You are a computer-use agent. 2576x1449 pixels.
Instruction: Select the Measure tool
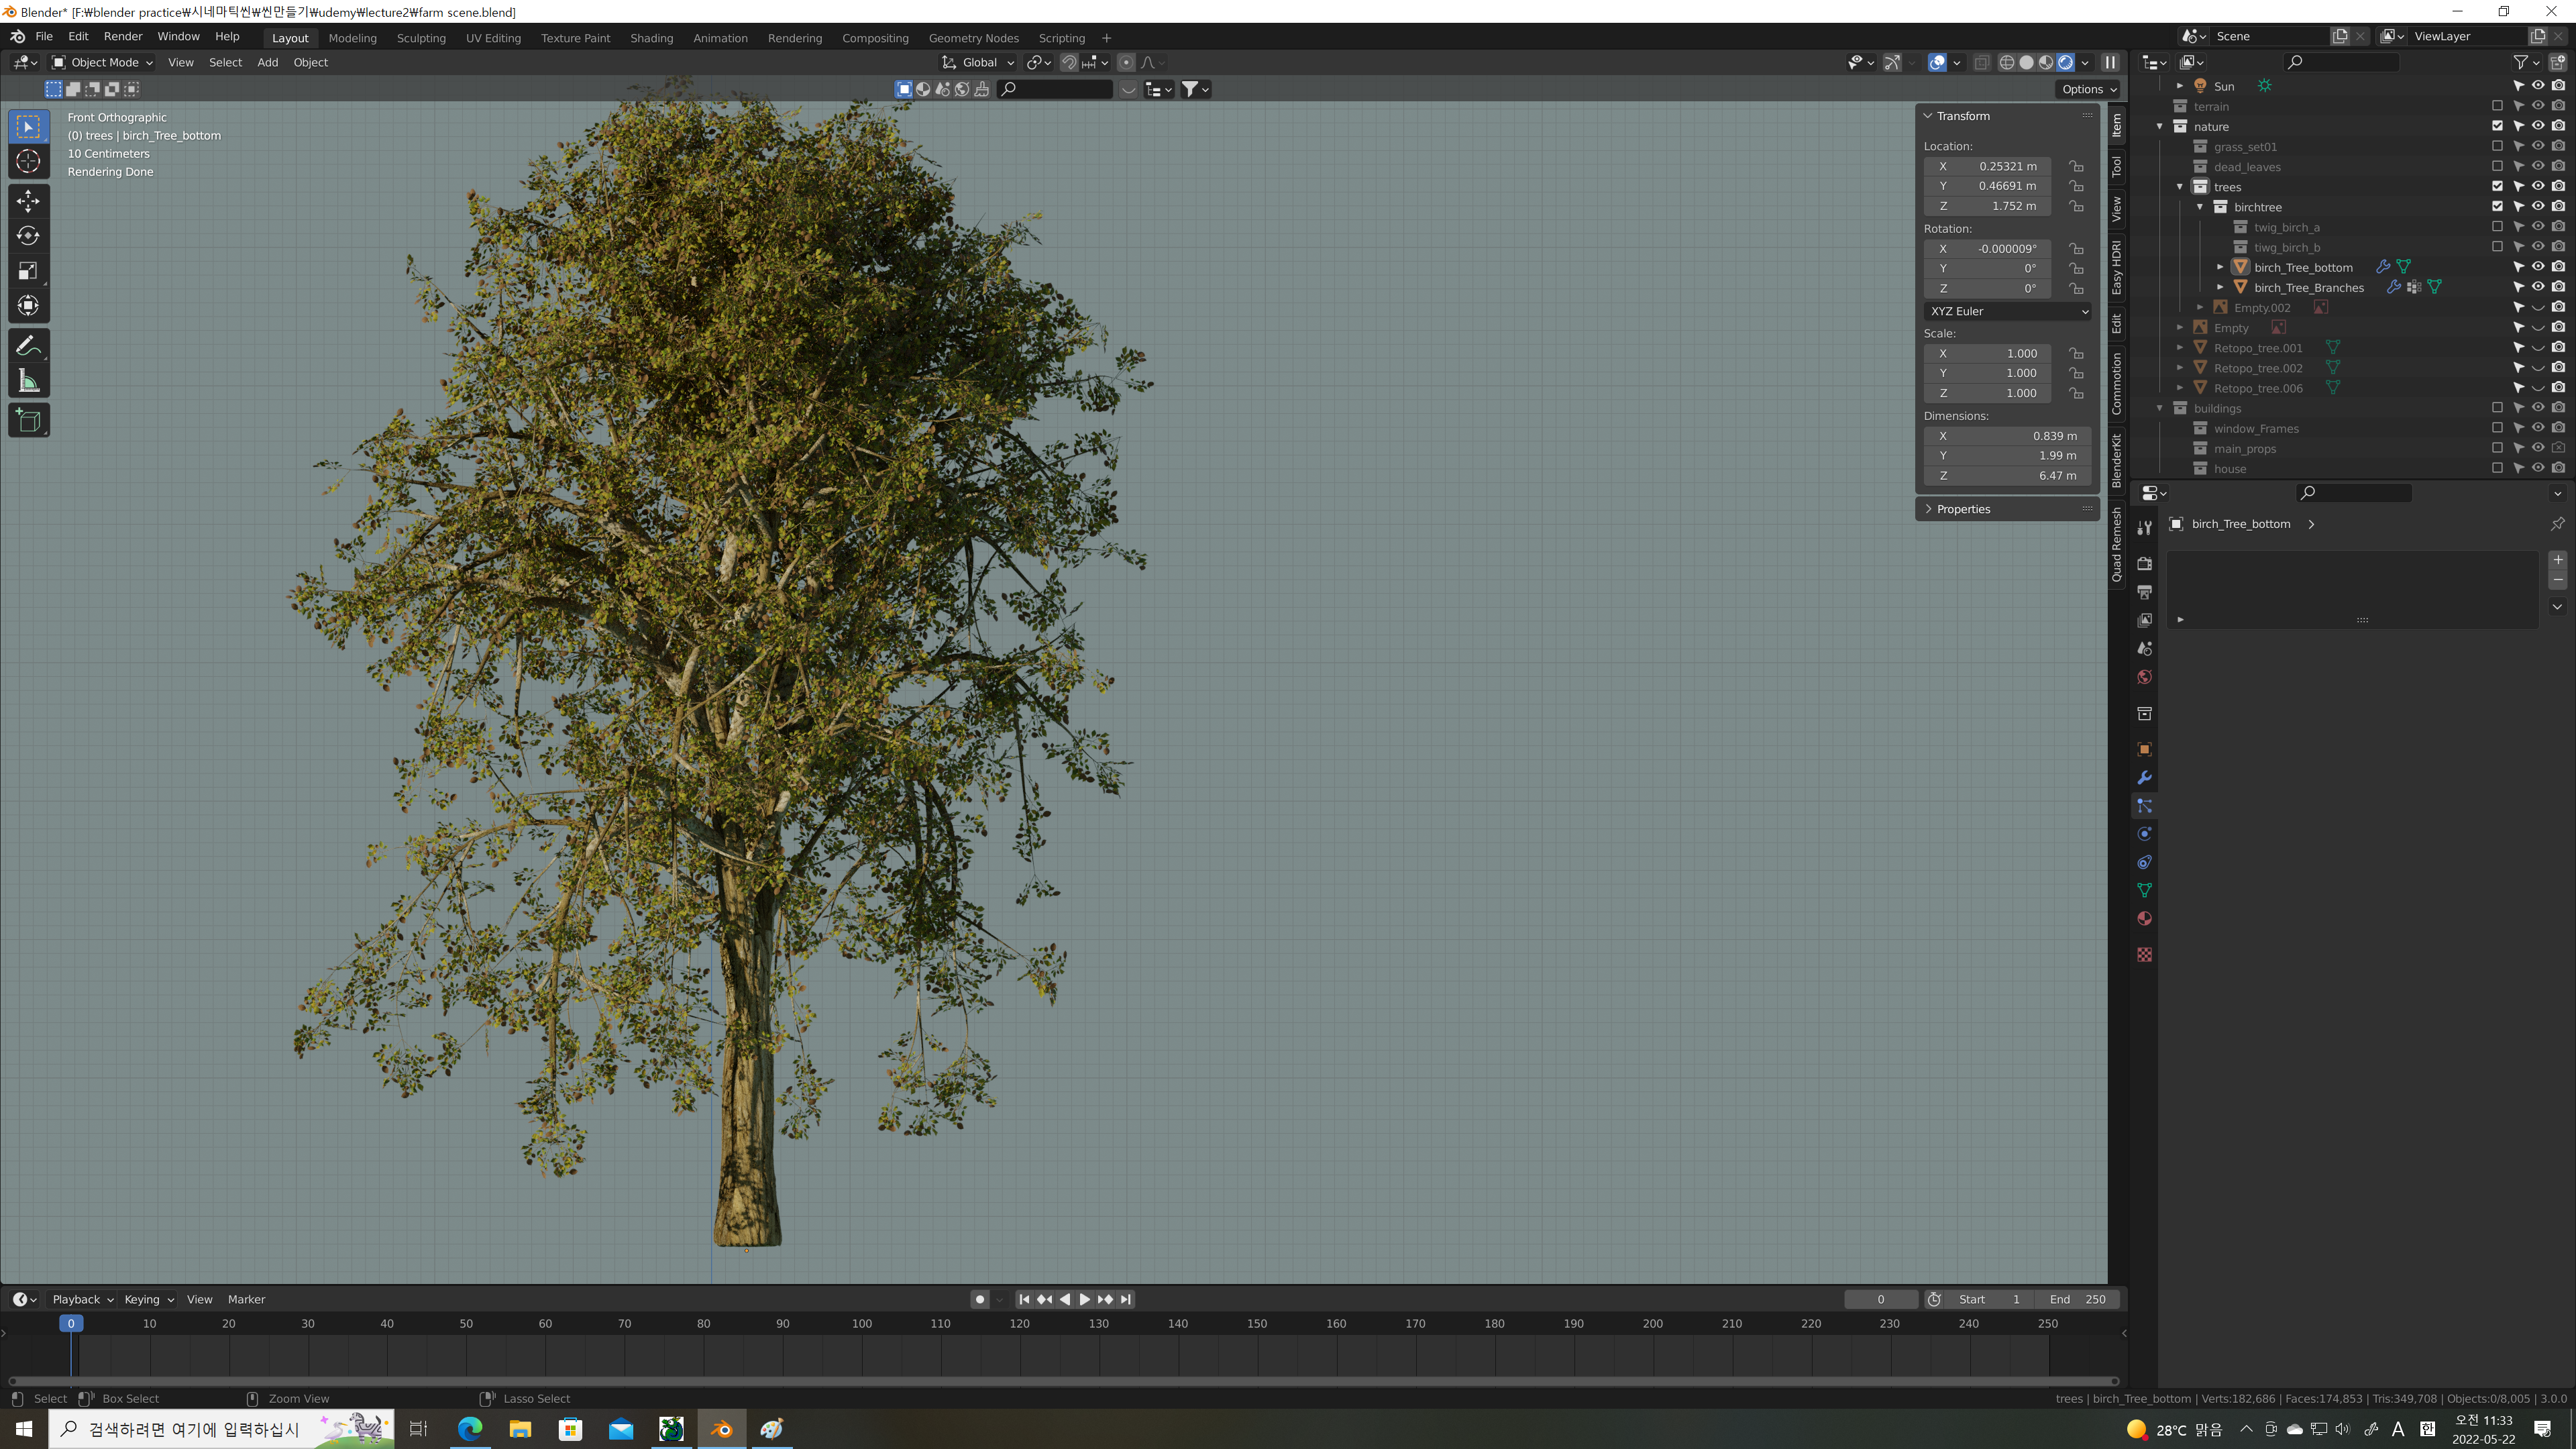point(28,382)
